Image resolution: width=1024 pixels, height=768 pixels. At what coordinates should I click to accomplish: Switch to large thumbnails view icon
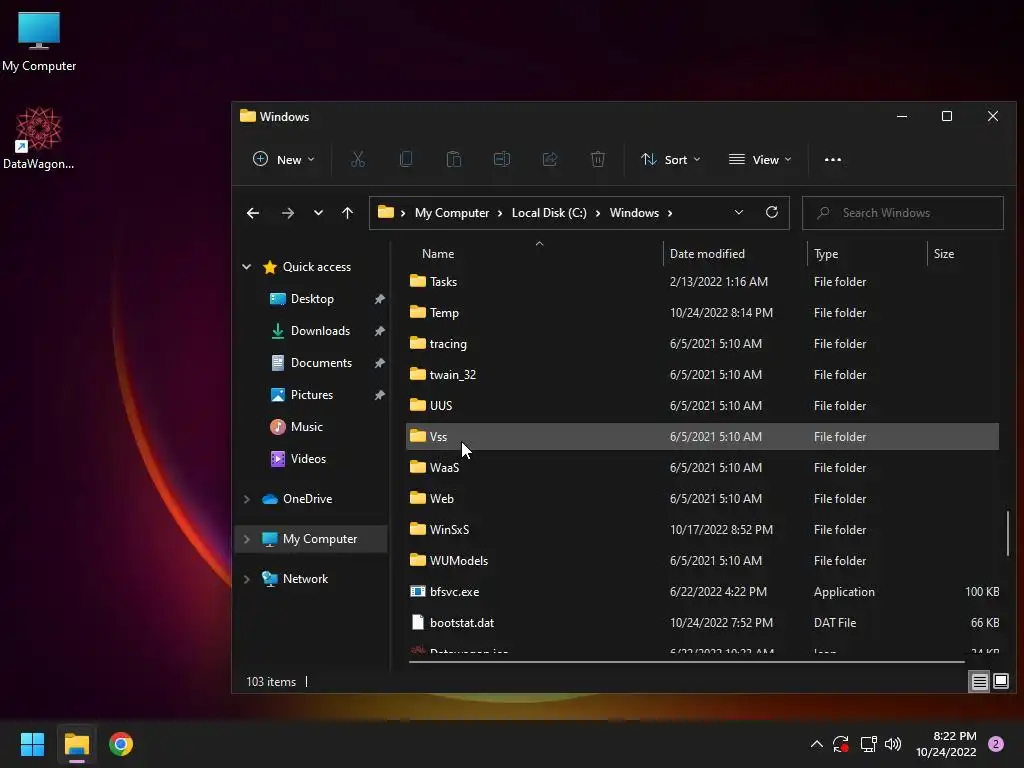click(x=1001, y=682)
